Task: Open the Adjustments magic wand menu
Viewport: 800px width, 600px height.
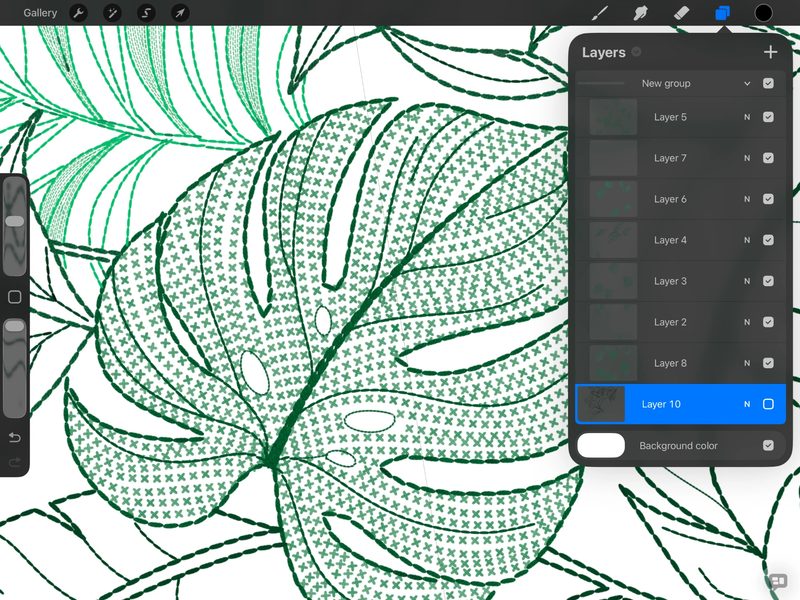Action: (x=112, y=13)
